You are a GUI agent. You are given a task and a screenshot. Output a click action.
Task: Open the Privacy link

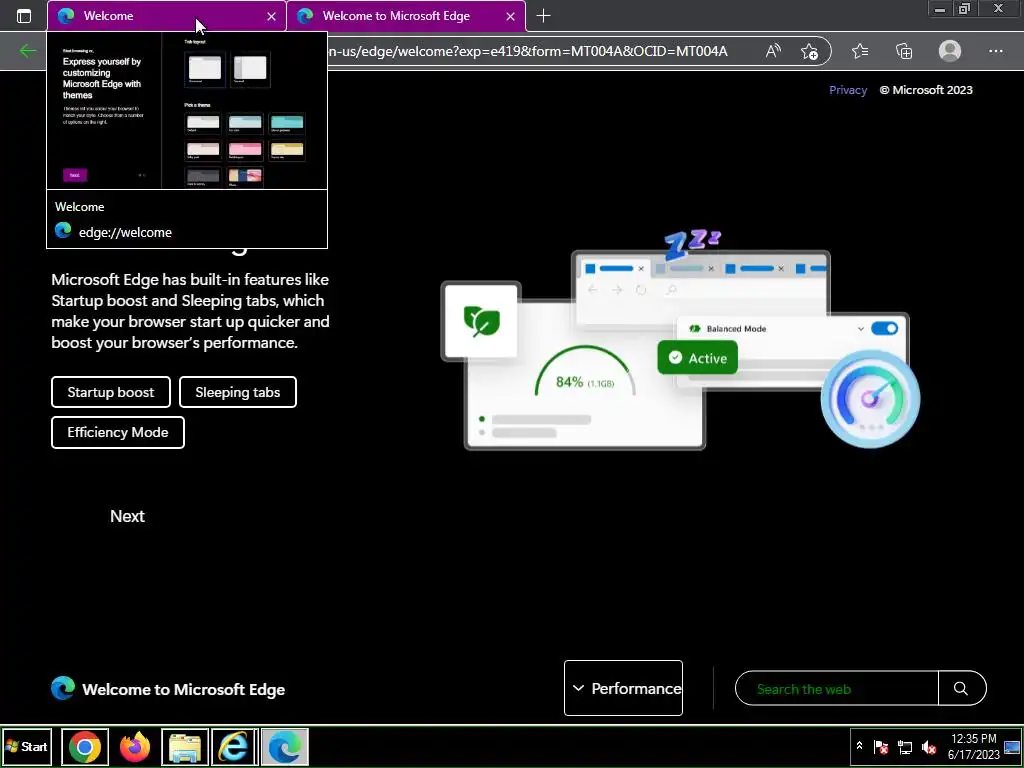tap(848, 90)
